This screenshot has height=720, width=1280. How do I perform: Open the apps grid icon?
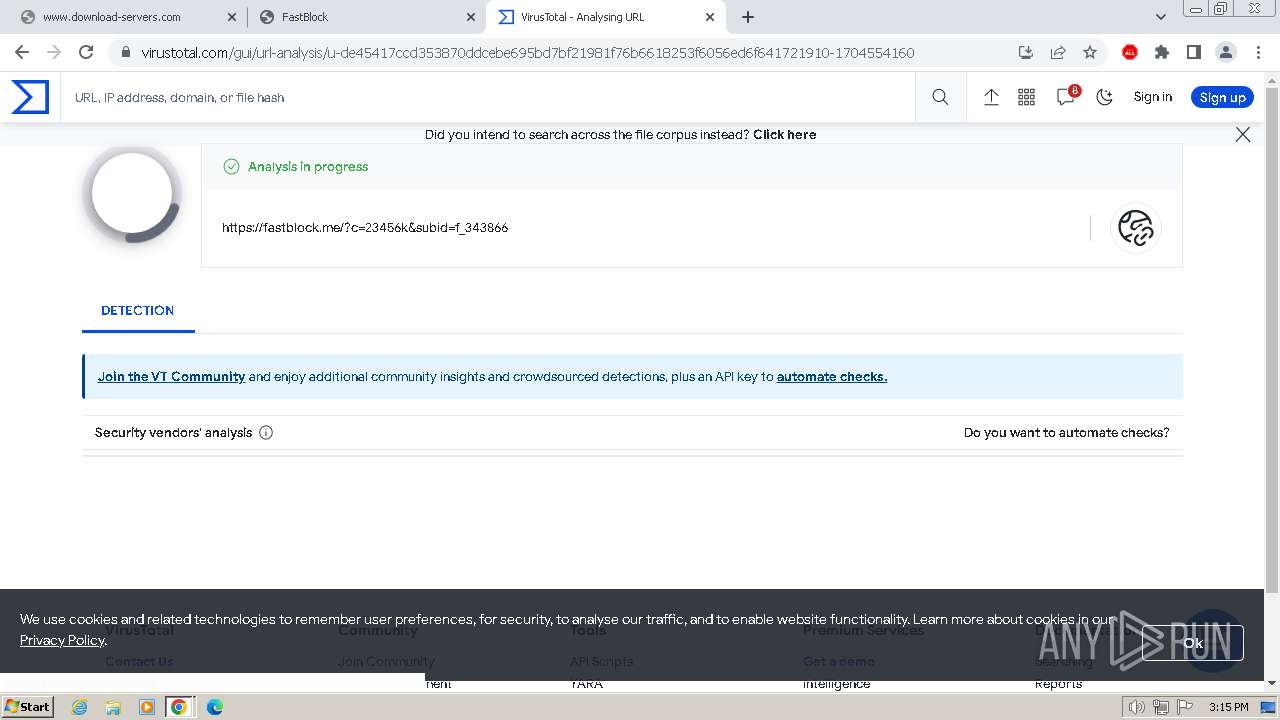(1026, 97)
